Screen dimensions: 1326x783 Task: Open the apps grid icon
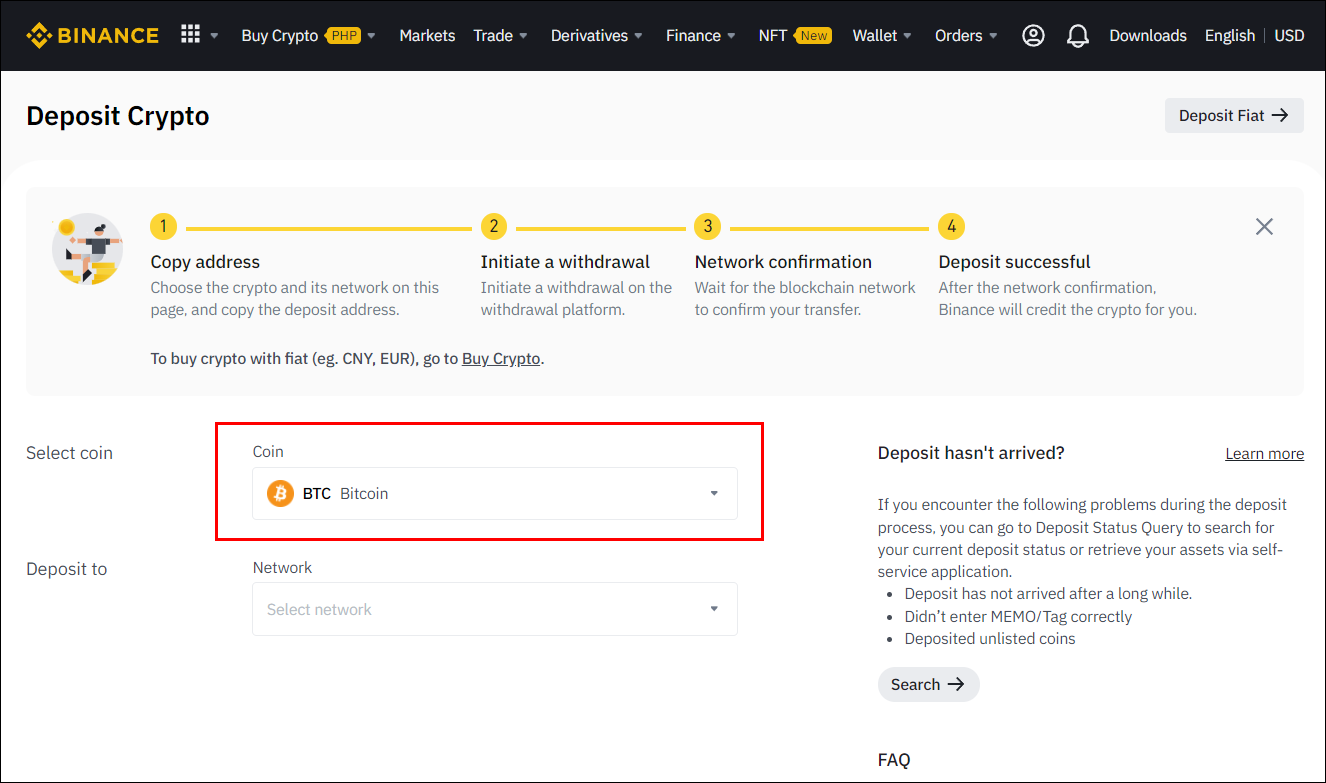191,33
